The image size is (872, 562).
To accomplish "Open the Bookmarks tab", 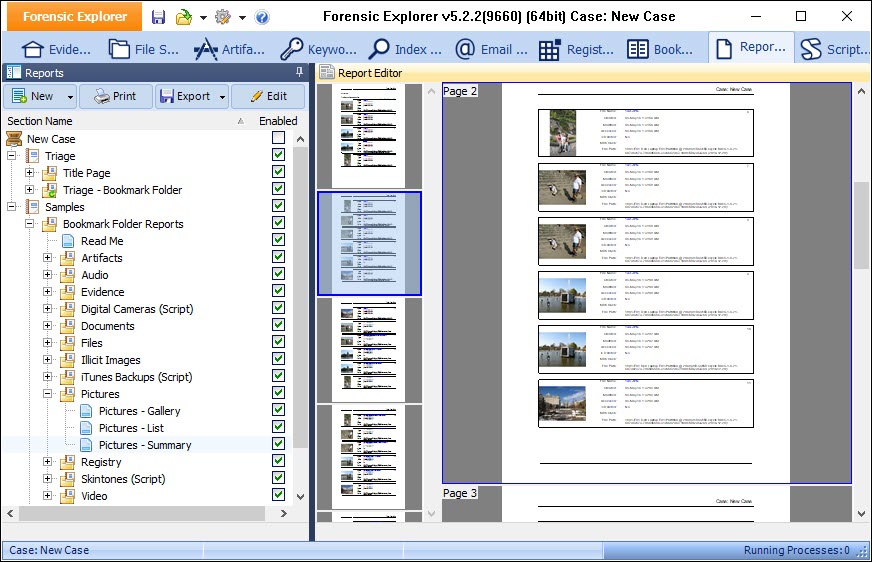I will point(660,49).
